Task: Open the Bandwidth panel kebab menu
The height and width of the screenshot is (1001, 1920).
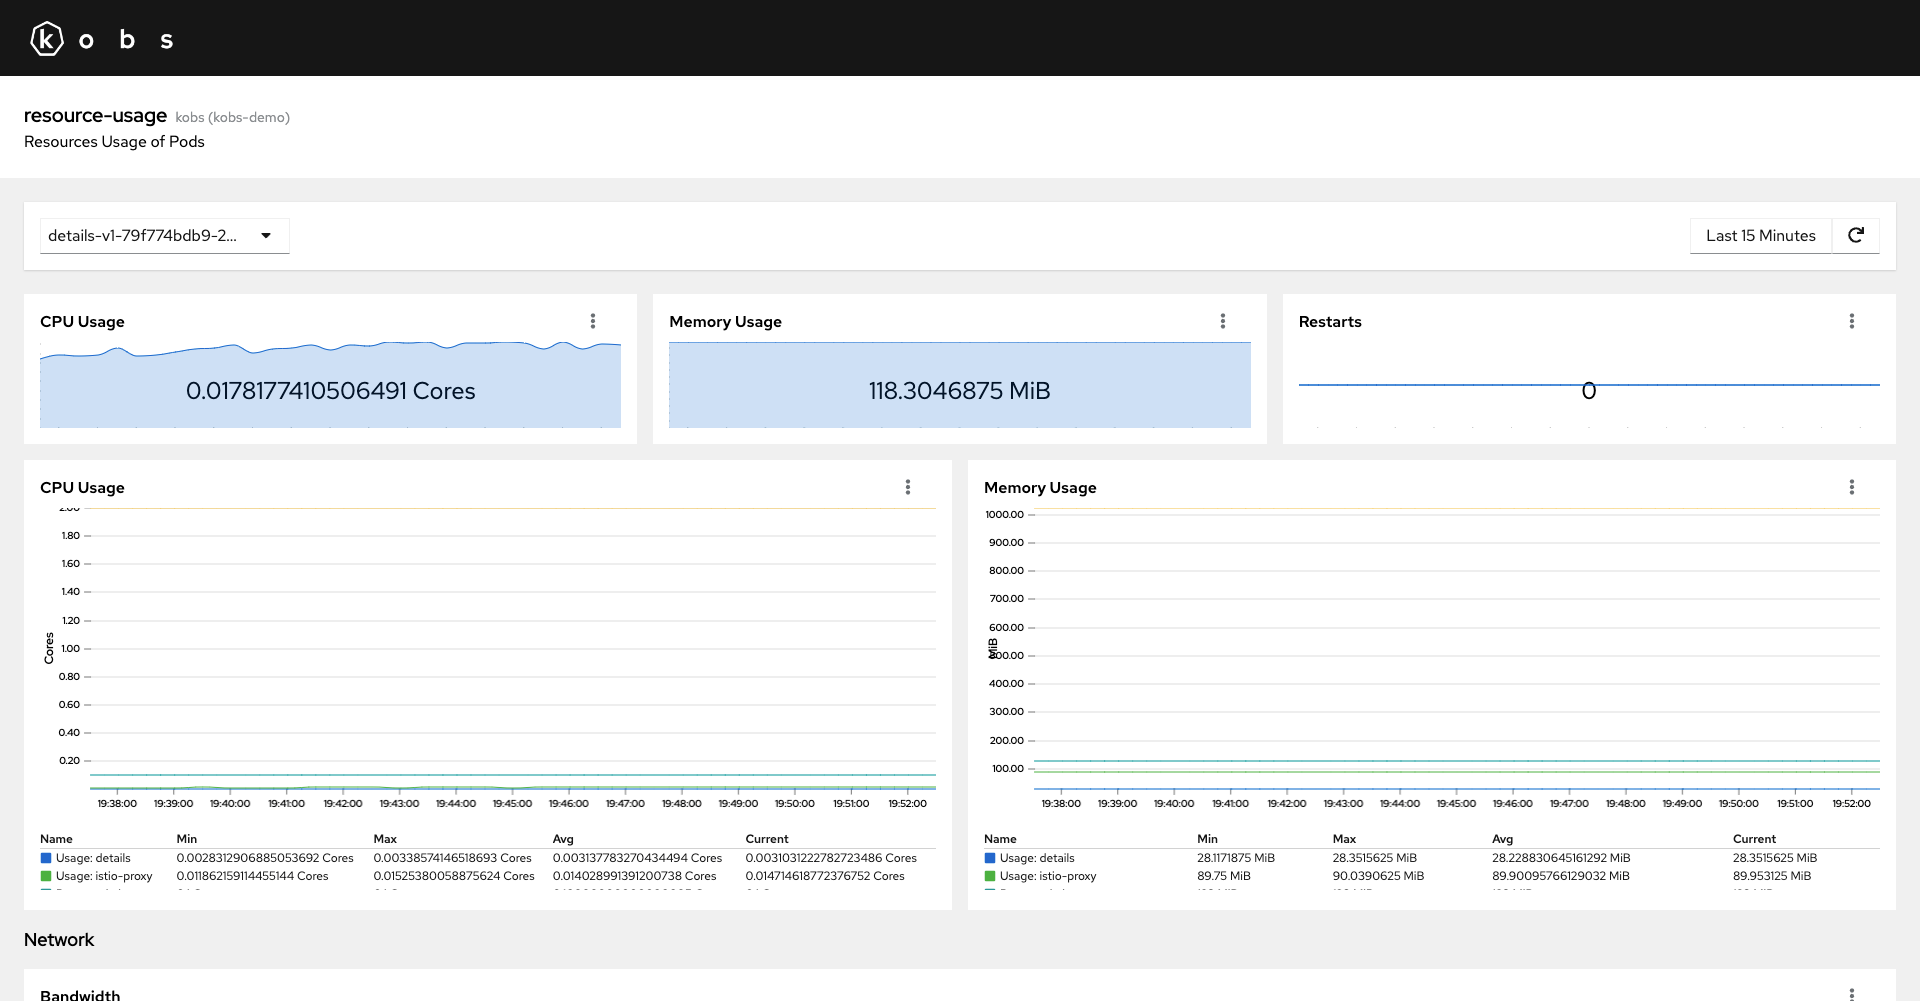Action: point(1852,994)
